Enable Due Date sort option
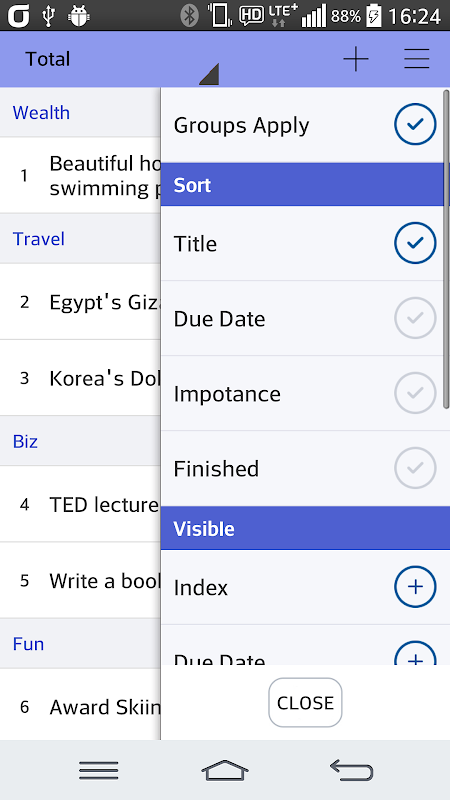Viewport: 450px width, 800px height. click(415, 318)
